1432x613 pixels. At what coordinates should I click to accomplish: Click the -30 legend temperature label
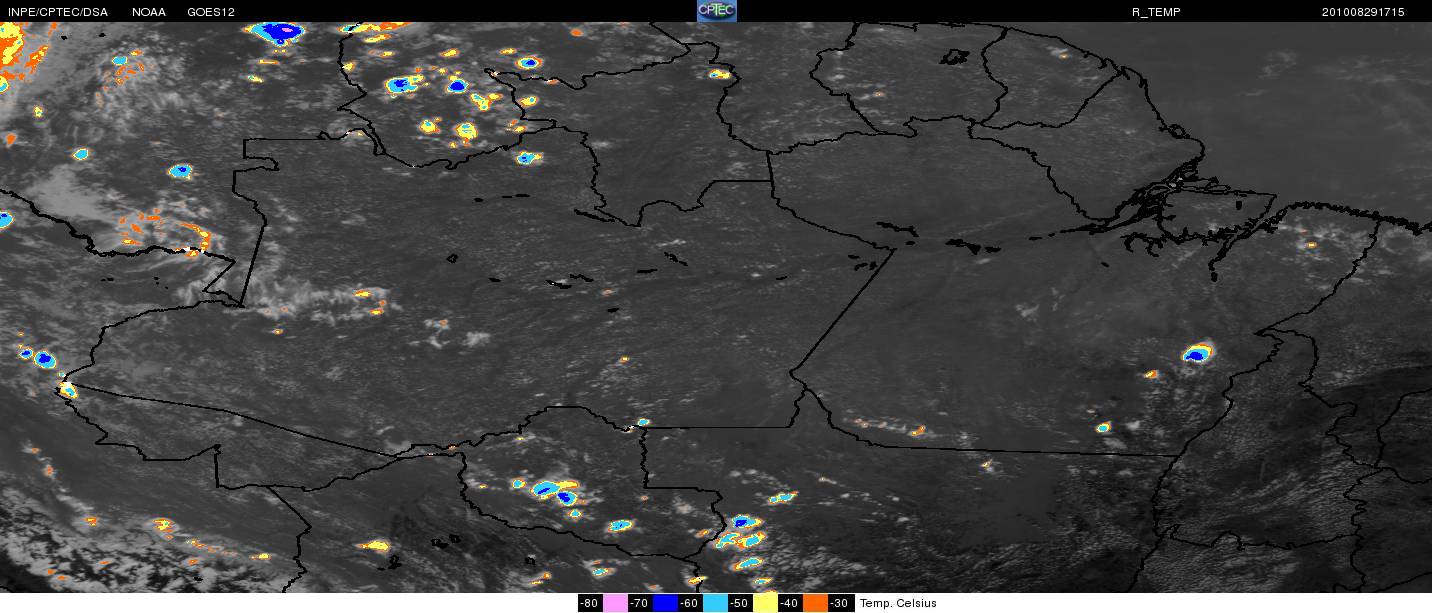pyautogui.click(x=839, y=603)
